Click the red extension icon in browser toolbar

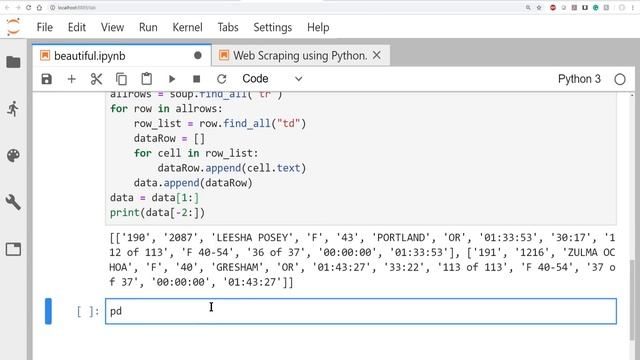click(553, 7)
